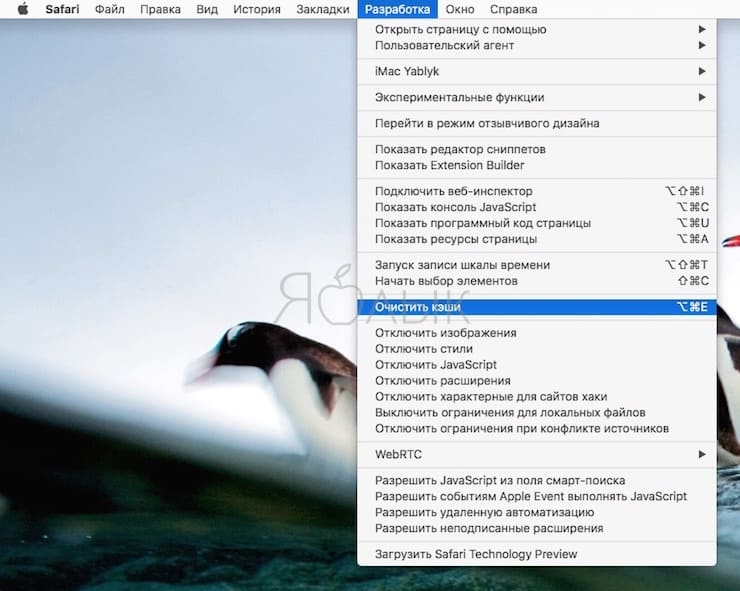This screenshot has width=740, height=591.
Task: Toggle Разрешить событиям Apple Event выполнять JavaScript
Action: coord(537,496)
